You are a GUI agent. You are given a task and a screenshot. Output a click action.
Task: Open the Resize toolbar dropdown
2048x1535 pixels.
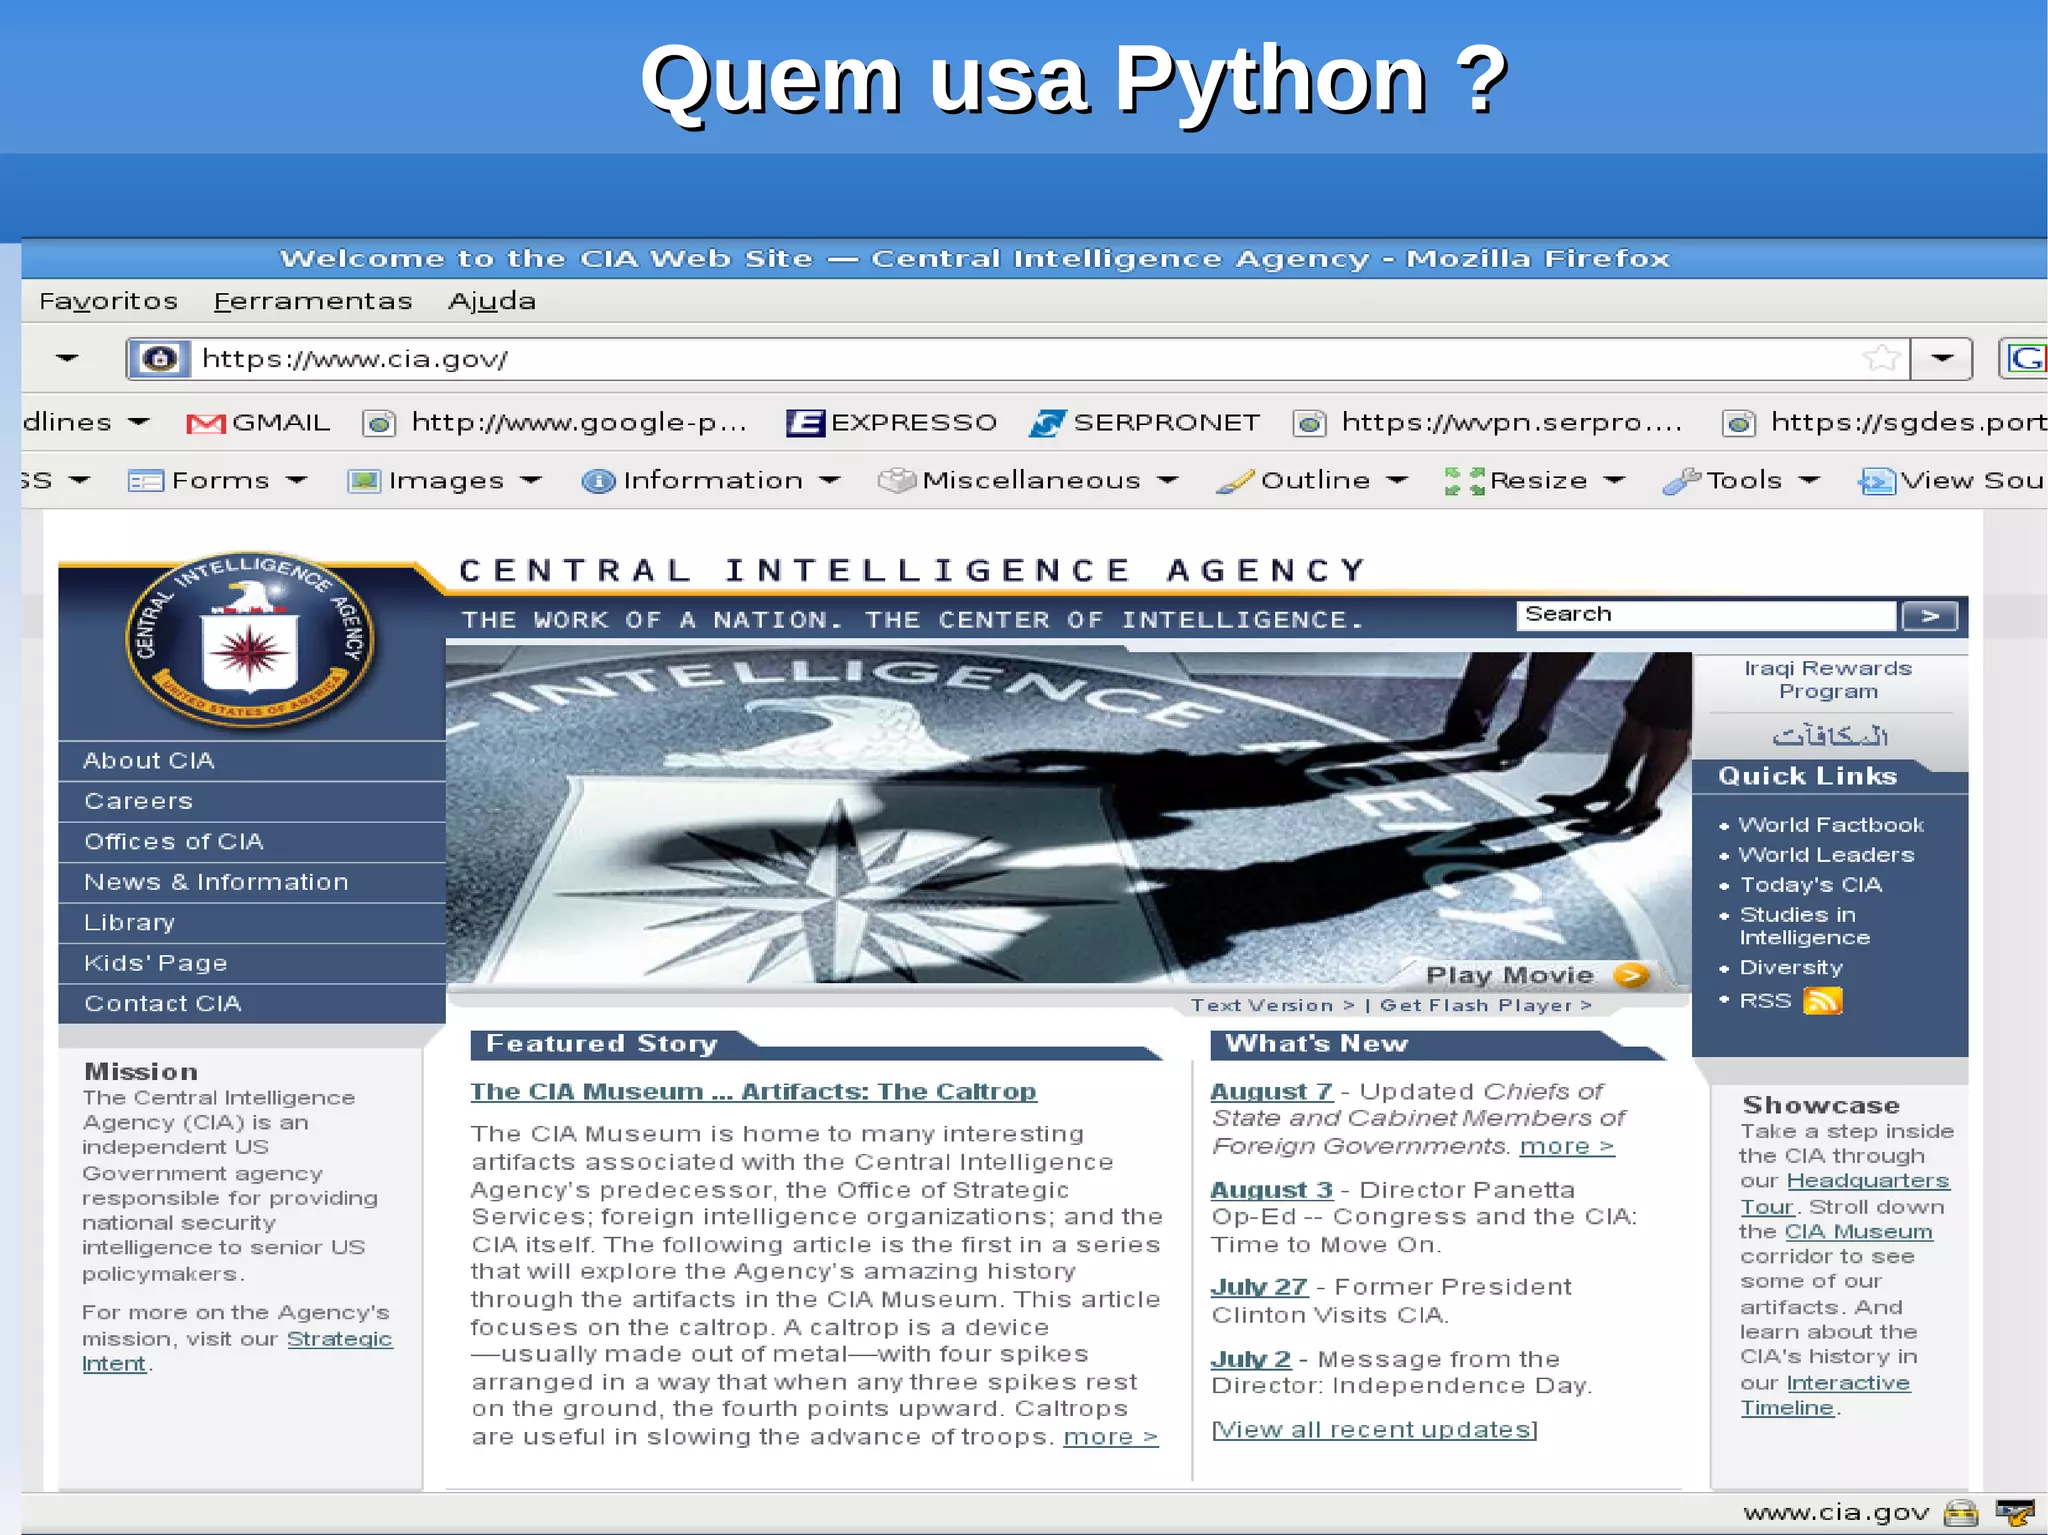pyautogui.click(x=1535, y=481)
